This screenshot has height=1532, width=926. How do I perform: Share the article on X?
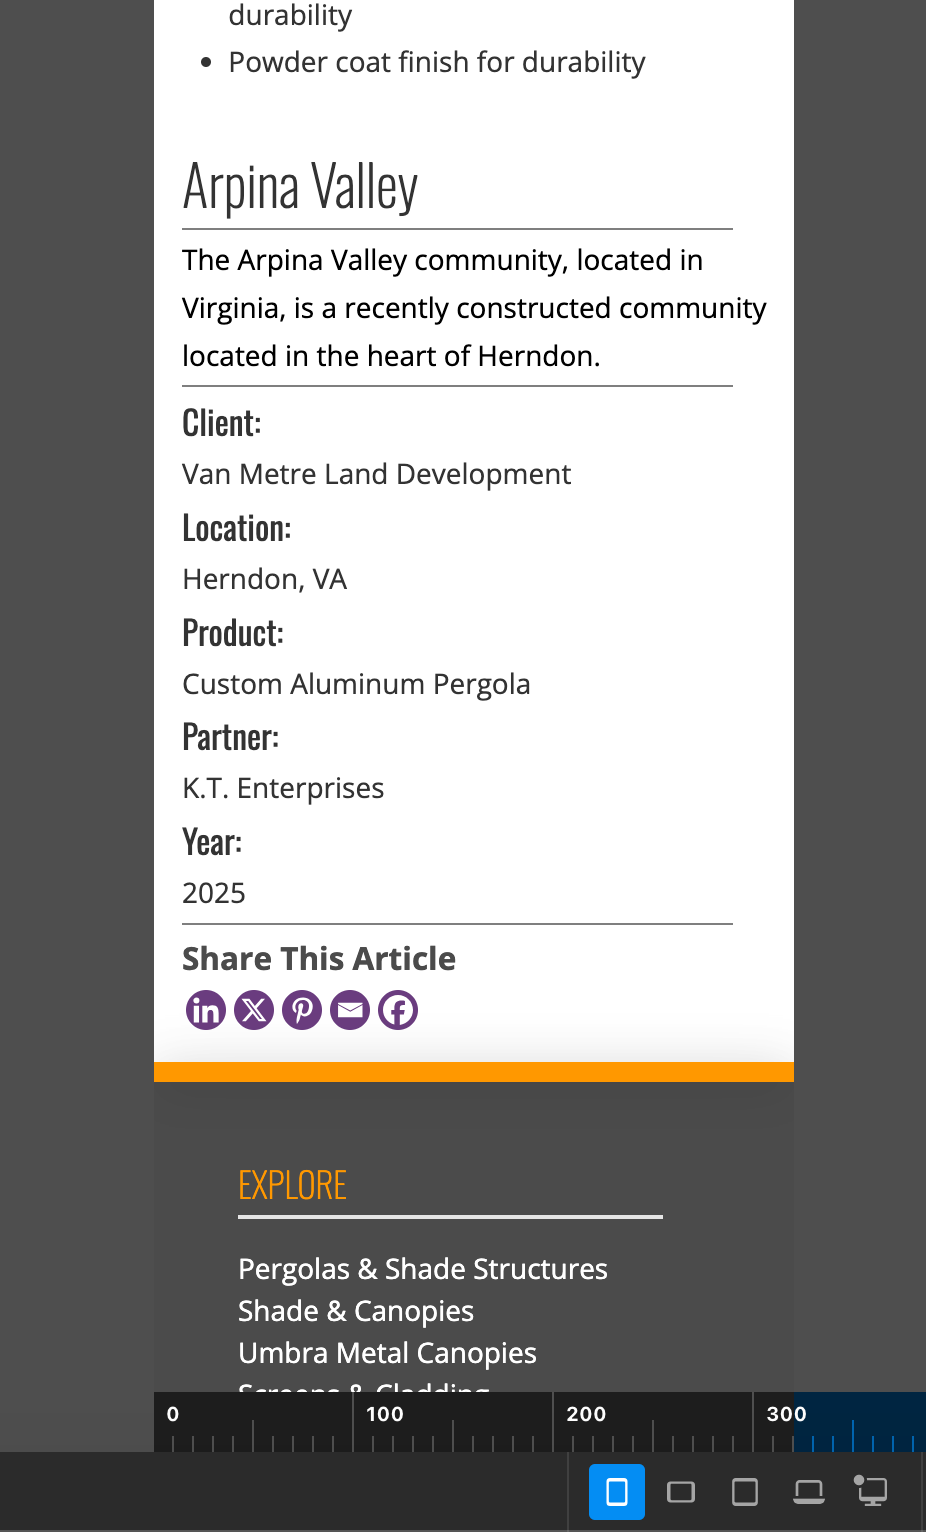pyautogui.click(x=254, y=1010)
